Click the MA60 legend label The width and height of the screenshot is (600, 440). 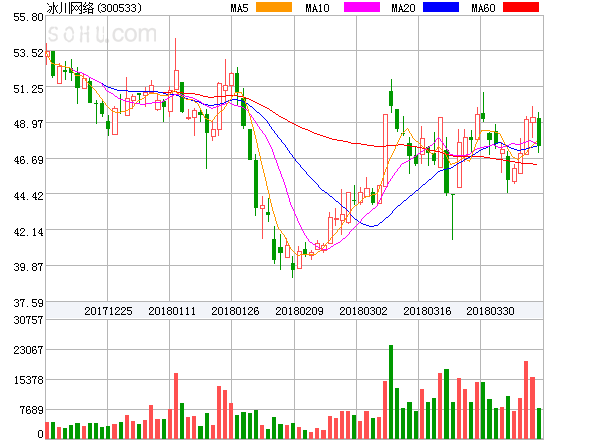pyautogui.click(x=483, y=8)
